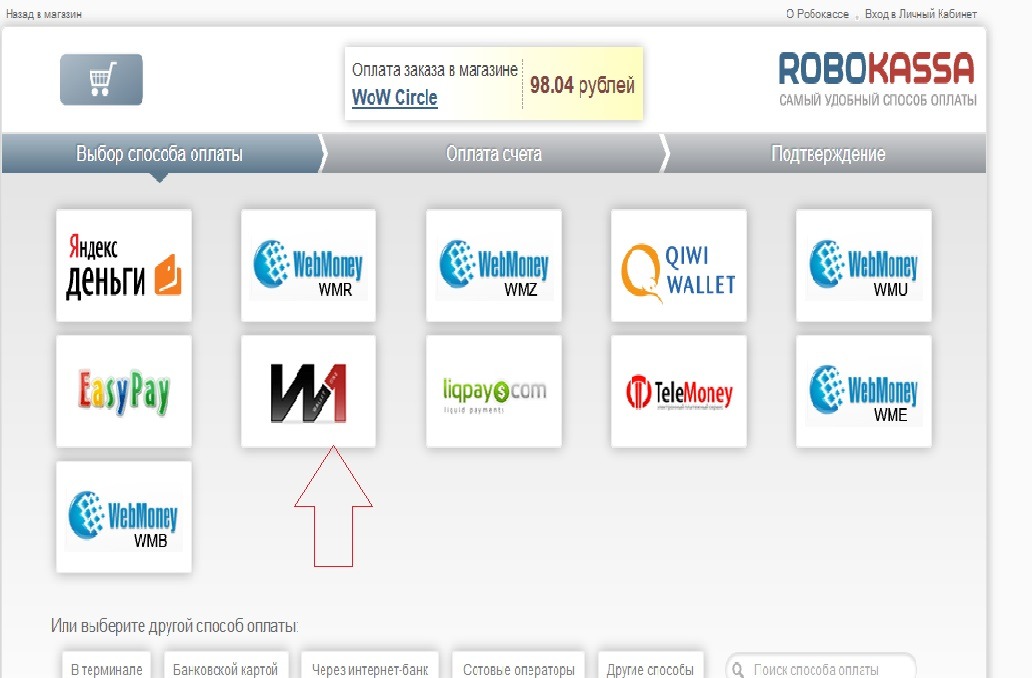Open the О Робокассе link
Viewport: 1032px width, 678px height.
(817, 14)
